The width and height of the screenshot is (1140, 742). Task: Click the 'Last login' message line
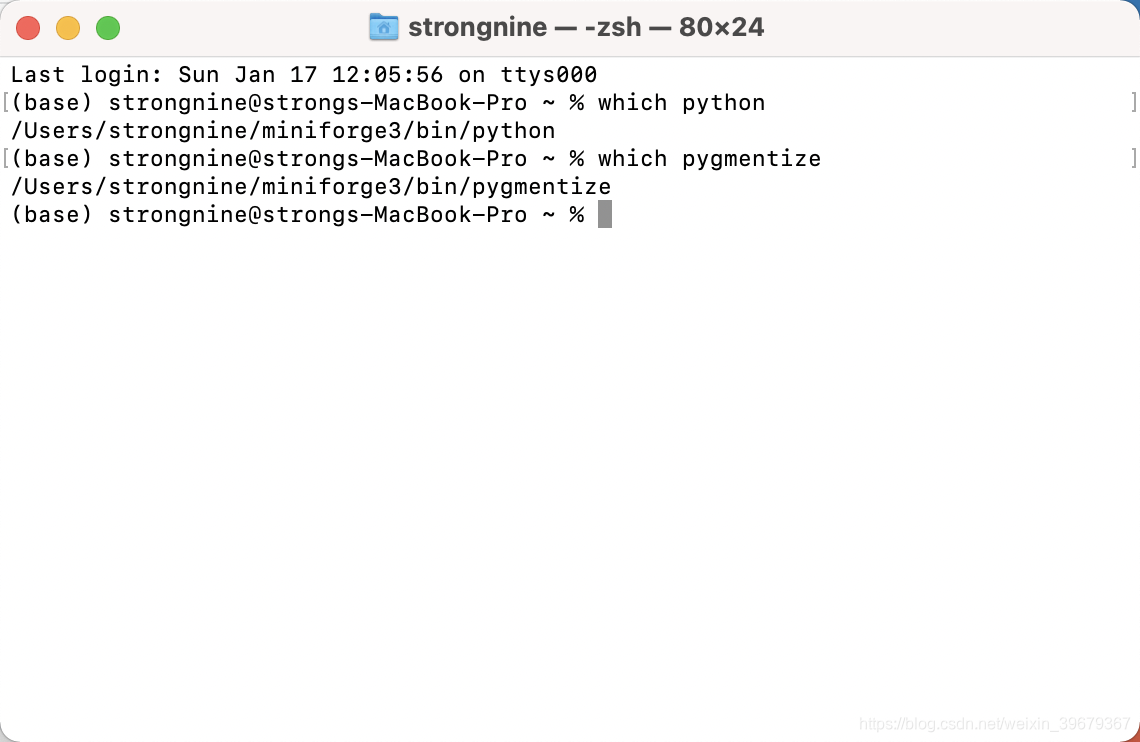(300, 74)
